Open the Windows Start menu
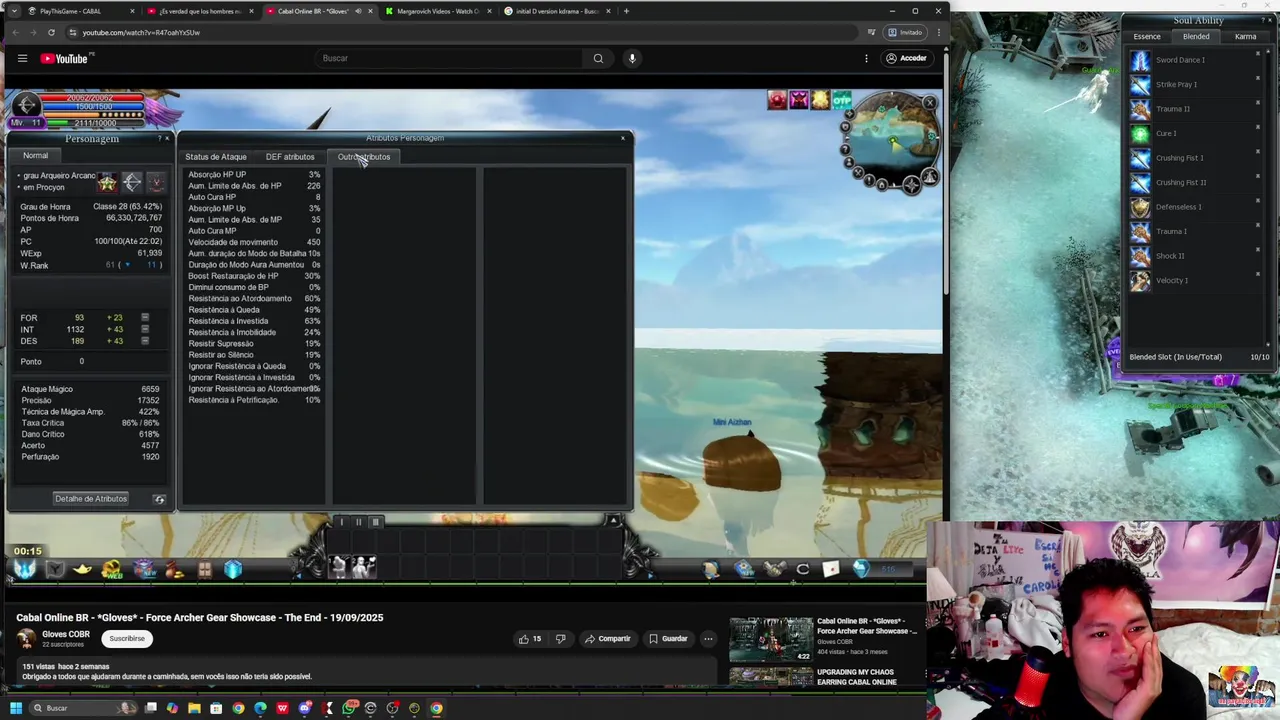Image resolution: width=1280 pixels, height=720 pixels. point(16,708)
